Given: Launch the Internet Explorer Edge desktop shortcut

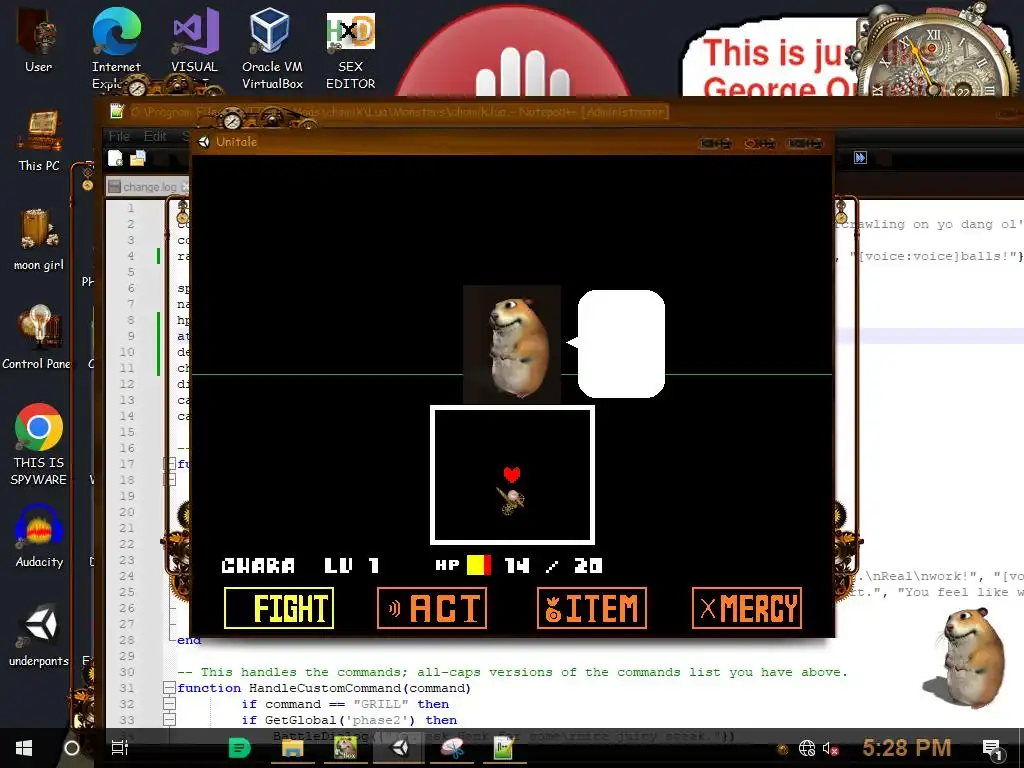Looking at the screenshot, I should (116, 47).
